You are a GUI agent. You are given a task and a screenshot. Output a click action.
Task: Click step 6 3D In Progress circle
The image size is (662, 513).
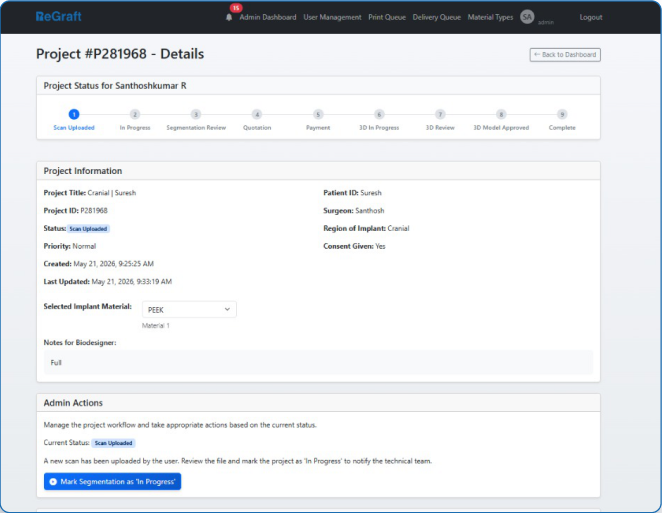[379, 114]
